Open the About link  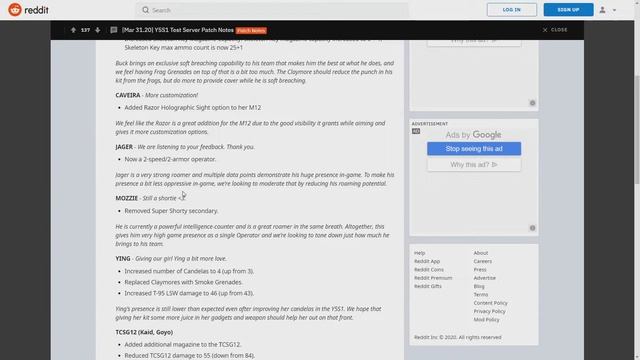(x=481, y=253)
